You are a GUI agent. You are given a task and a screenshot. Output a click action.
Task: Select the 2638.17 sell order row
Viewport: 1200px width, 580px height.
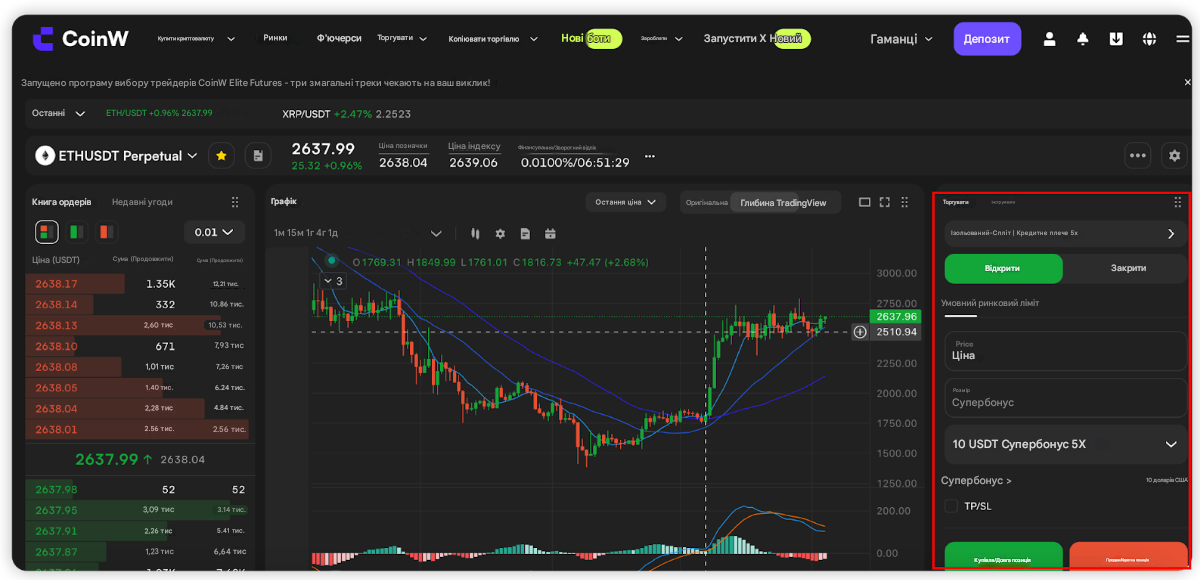(x=139, y=284)
